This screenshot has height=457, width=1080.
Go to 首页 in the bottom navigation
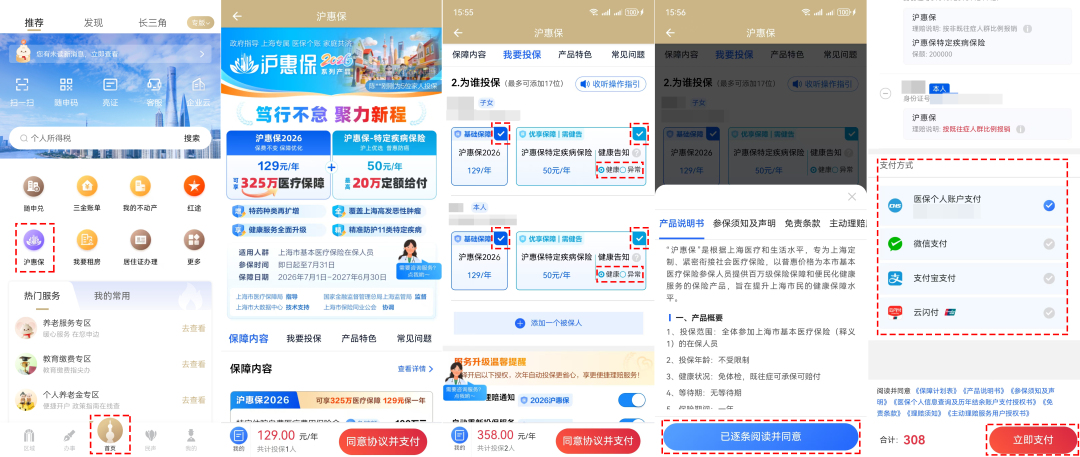pyautogui.click(x=110, y=434)
